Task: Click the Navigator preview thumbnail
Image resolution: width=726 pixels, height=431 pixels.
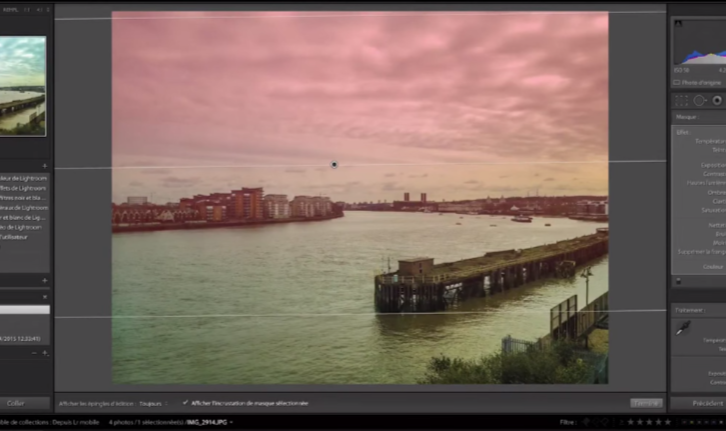Action: 22,85
